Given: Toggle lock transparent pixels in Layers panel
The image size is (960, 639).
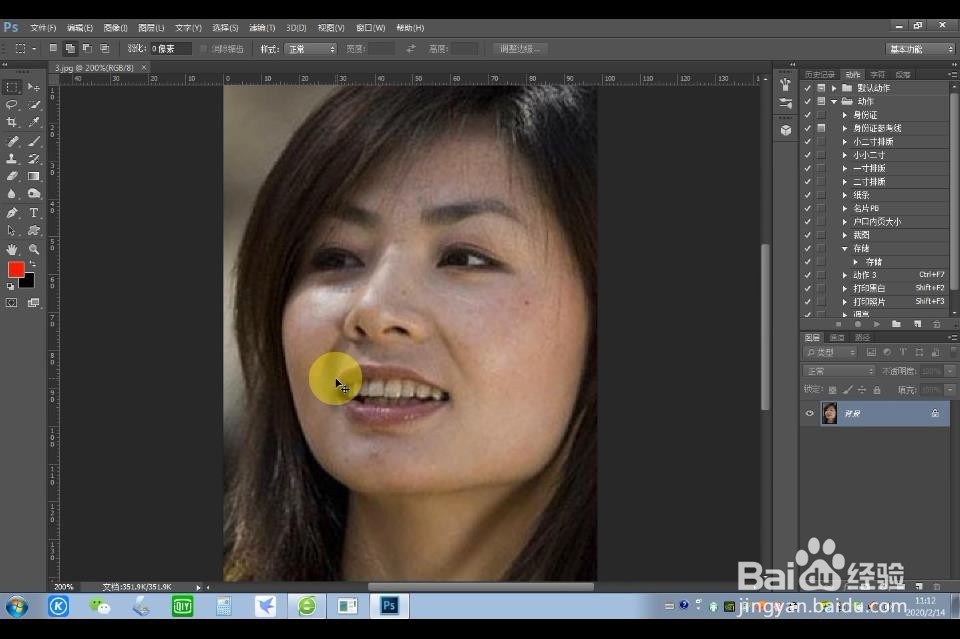Looking at the screenshot, I should point(832,390).
